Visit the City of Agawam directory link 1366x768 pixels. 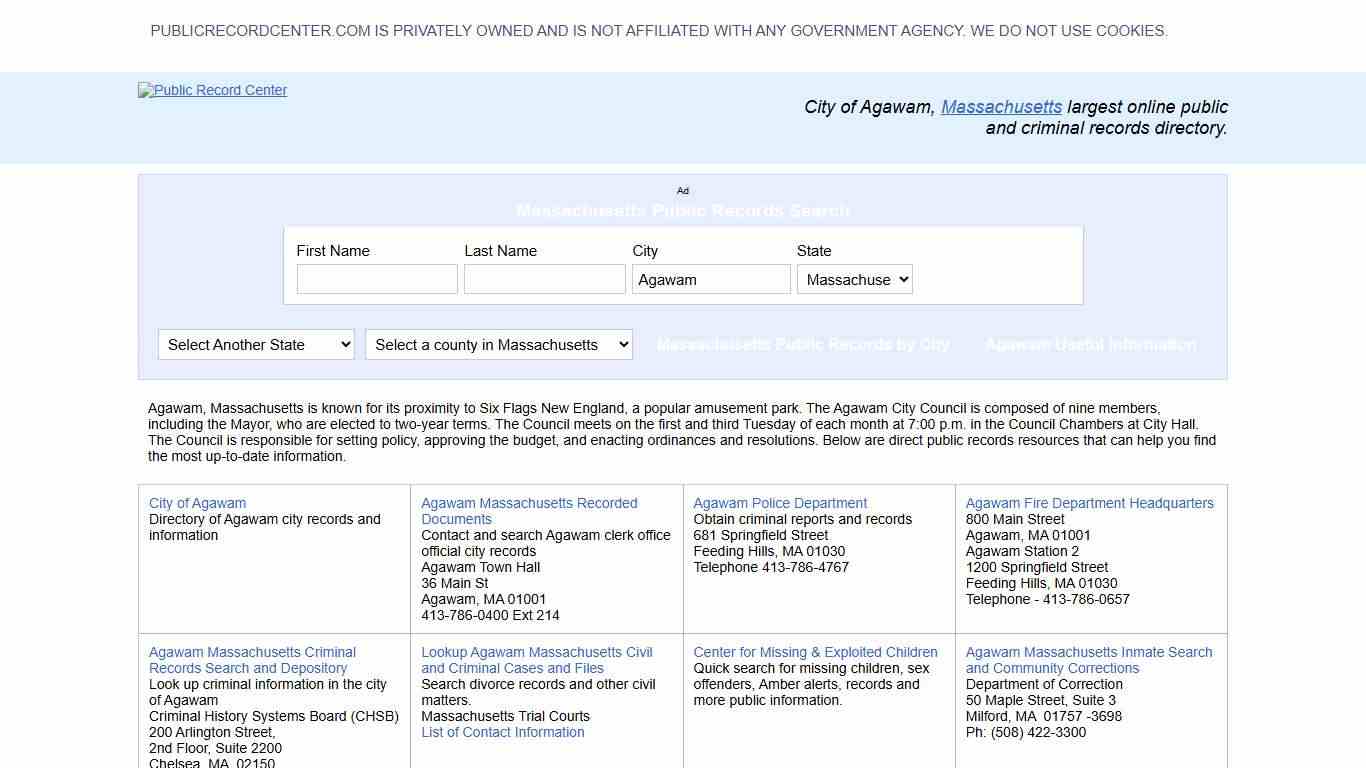tap(197, 503)
